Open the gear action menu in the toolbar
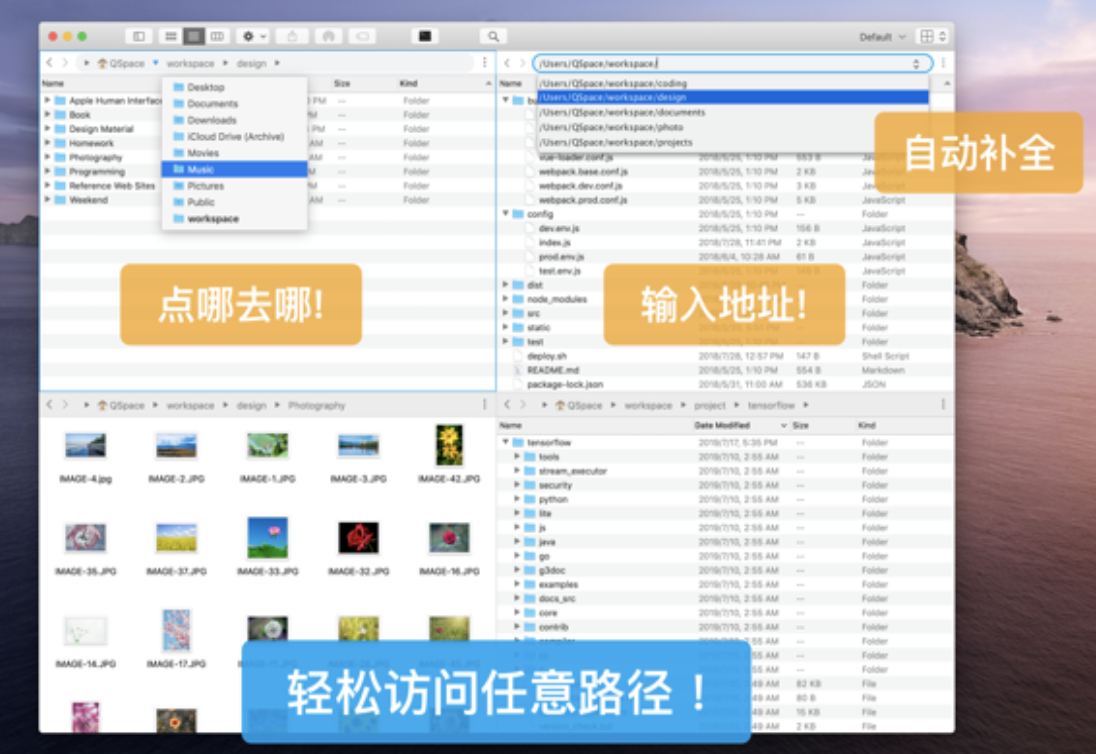Viewport: 1096px width, 754px height. [247, 35]
